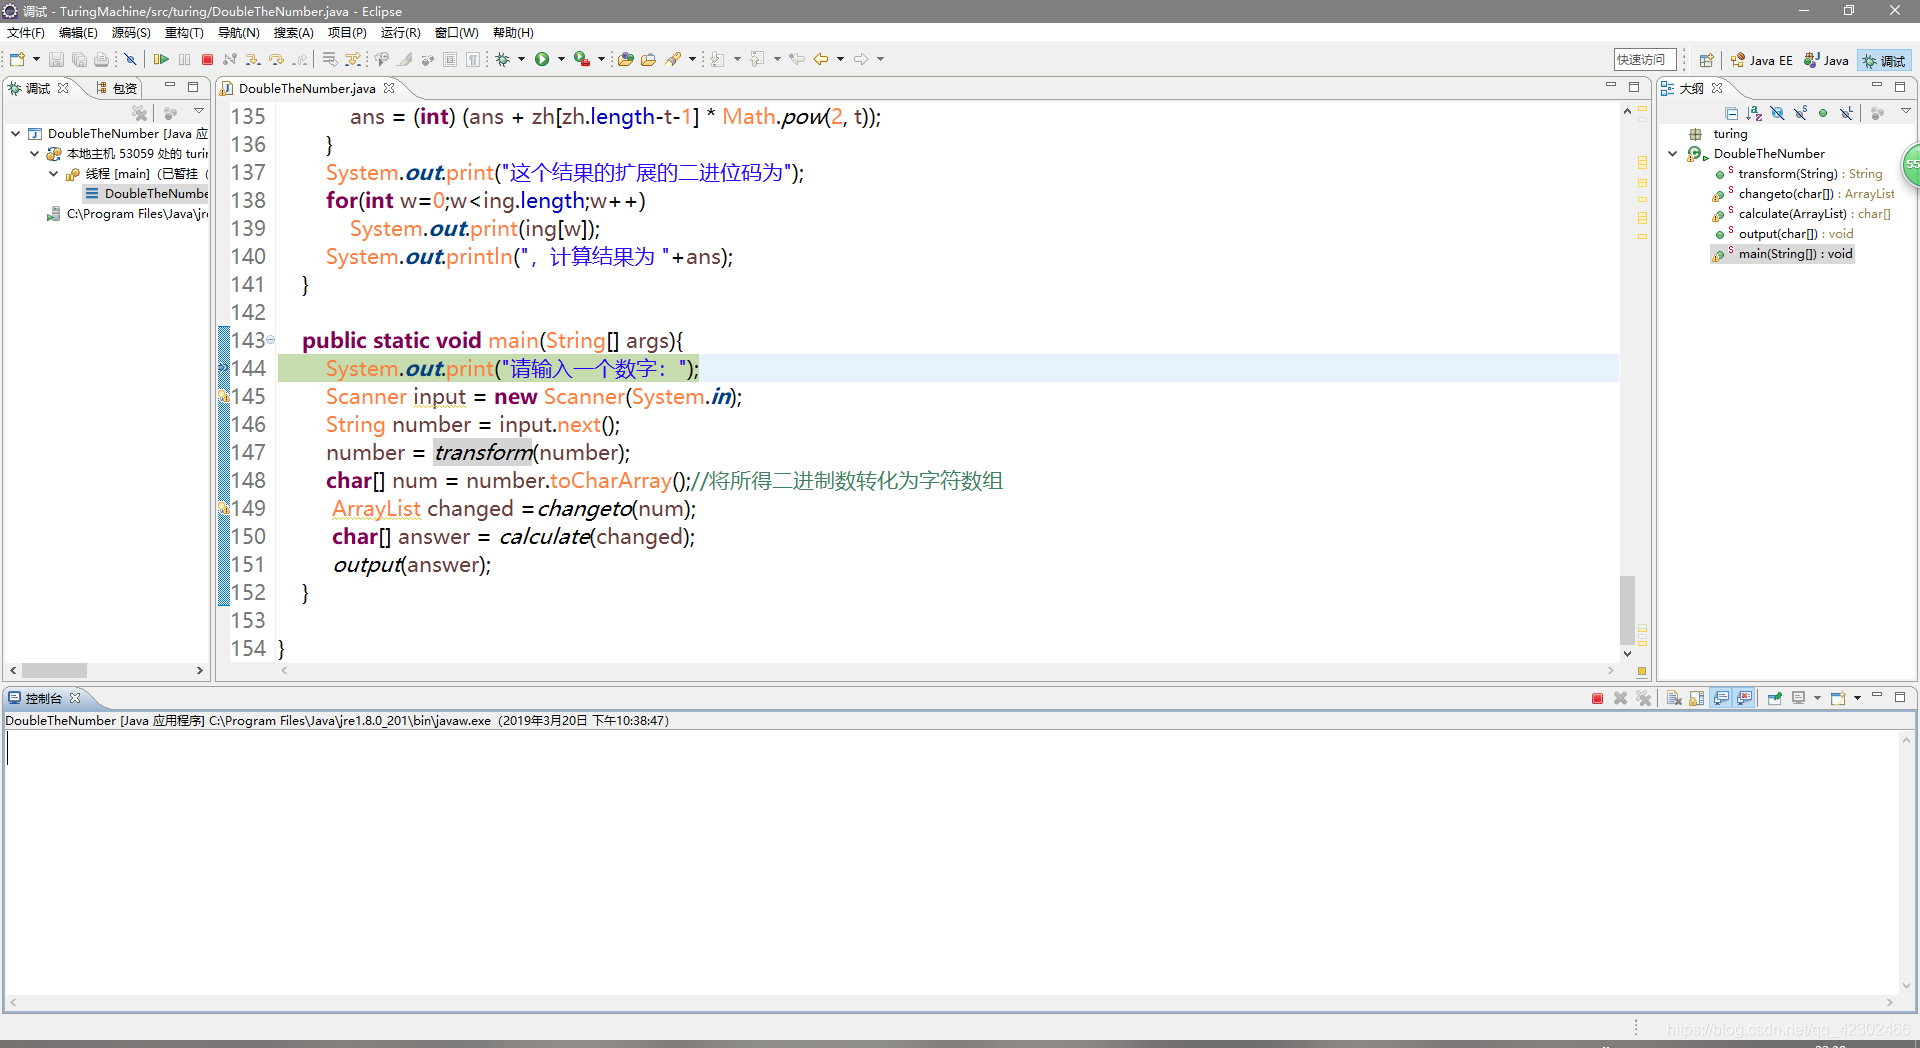Toggle Scroll Lock in console
This screenshot has height=1048, width=1920.
click(1697, 698)
